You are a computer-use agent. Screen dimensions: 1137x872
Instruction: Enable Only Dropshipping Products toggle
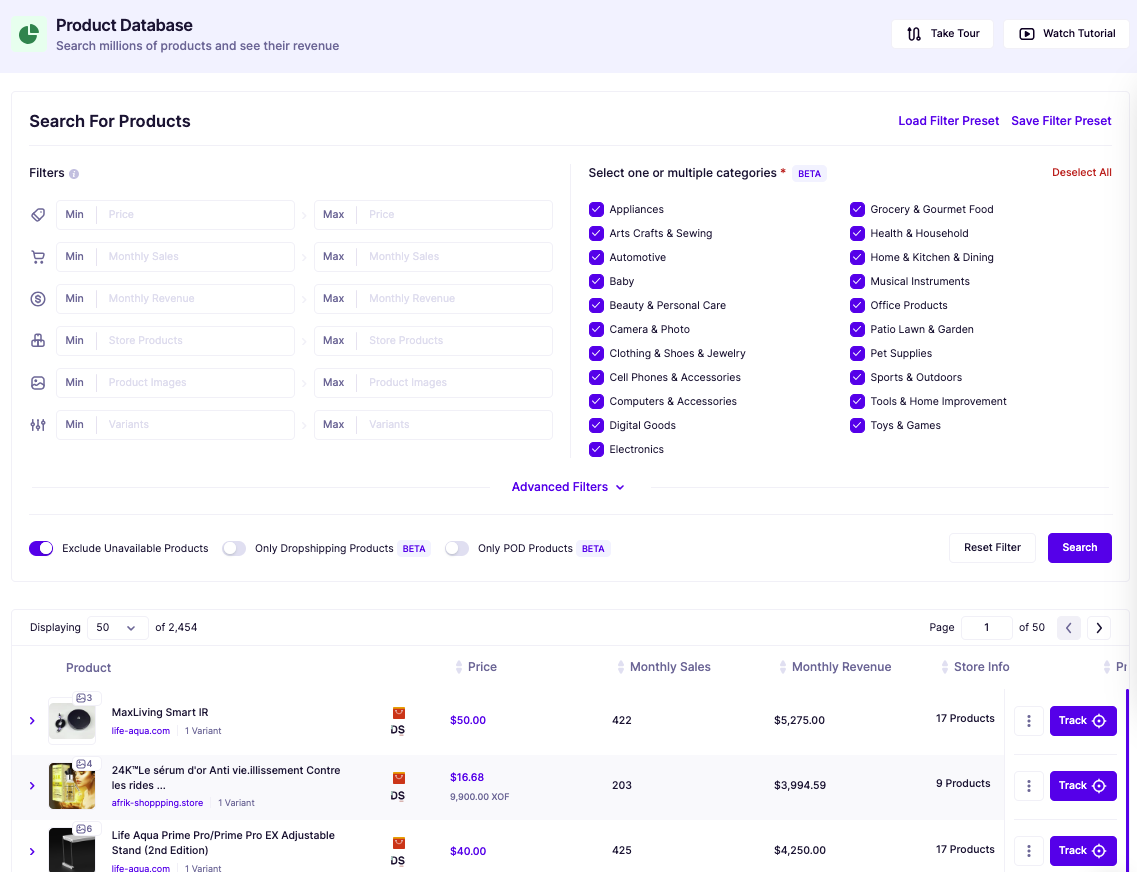(233, 548)
